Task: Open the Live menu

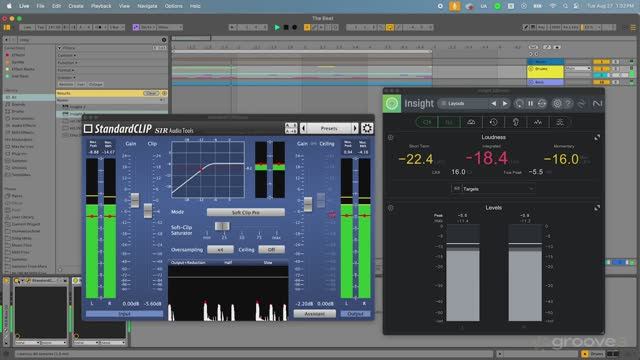Action: click(x=24, y=6)
